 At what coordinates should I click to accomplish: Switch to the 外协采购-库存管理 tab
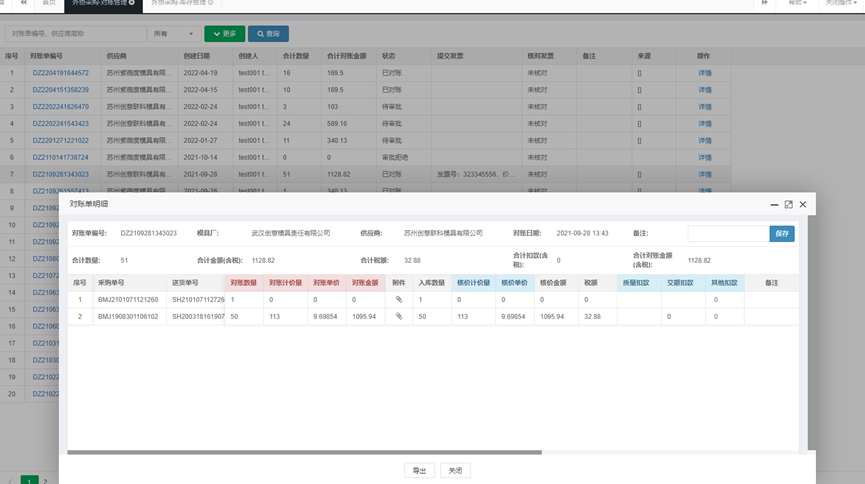point(179,4)
